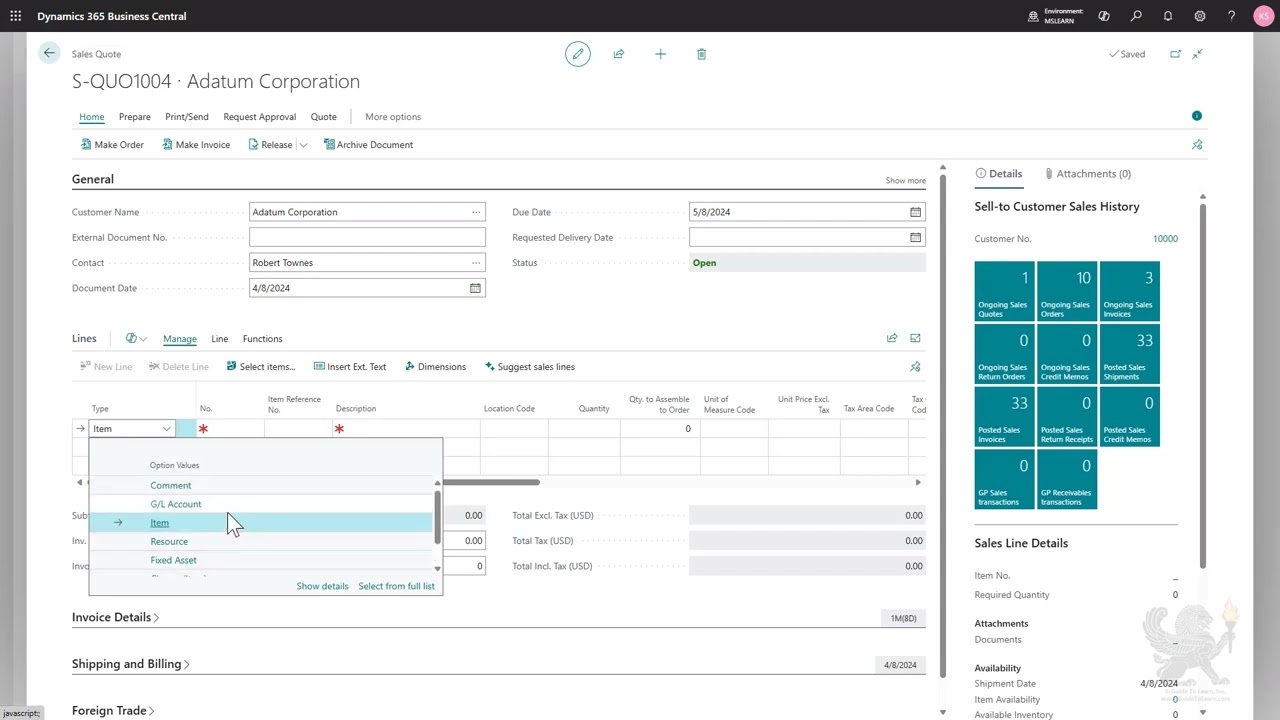Open the Customer Name lookup ellipsis
The image size is (1280, 720).
click(x=476, y=212)
